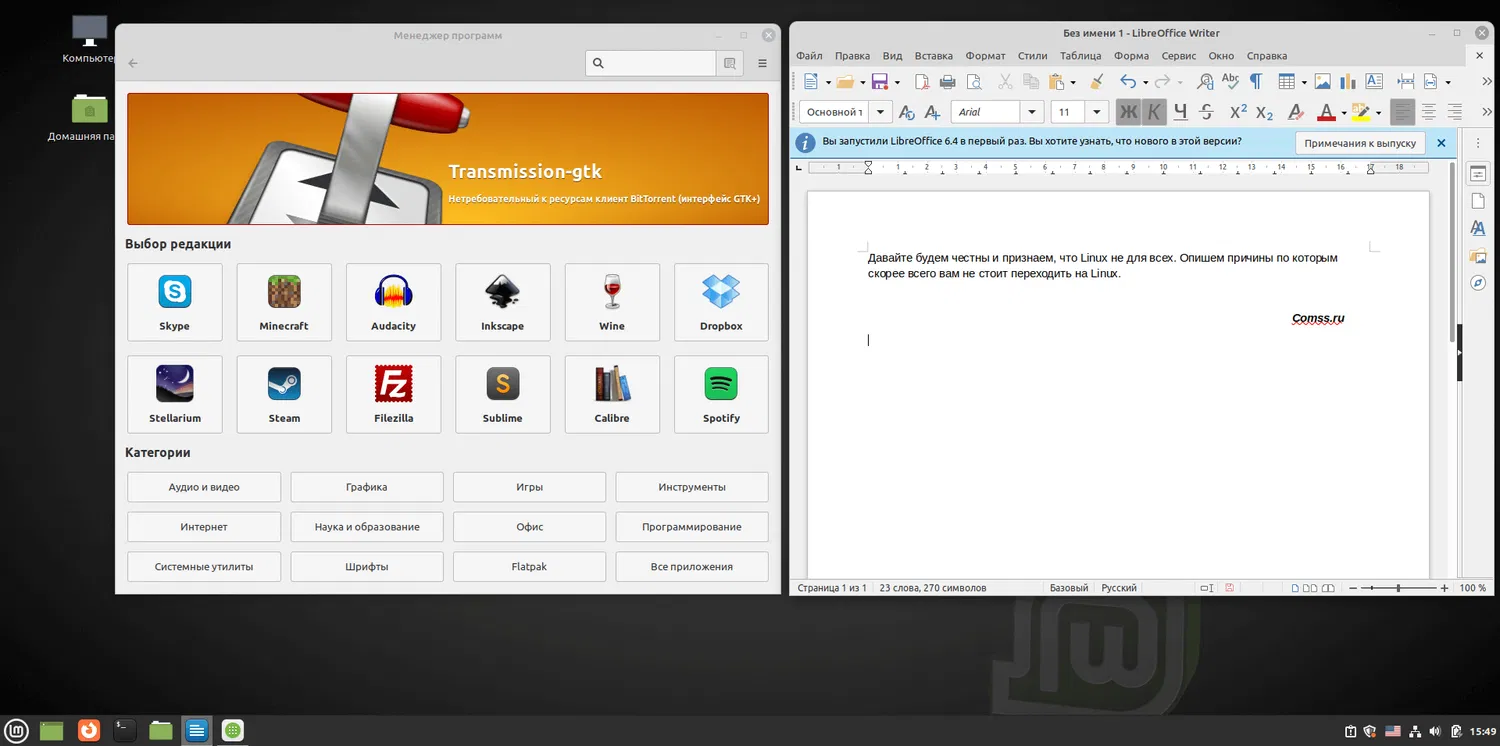Expand the font size 11 dropdown
The width and height of the screenshot is (1500, 746).
[x=1097, y=112]
